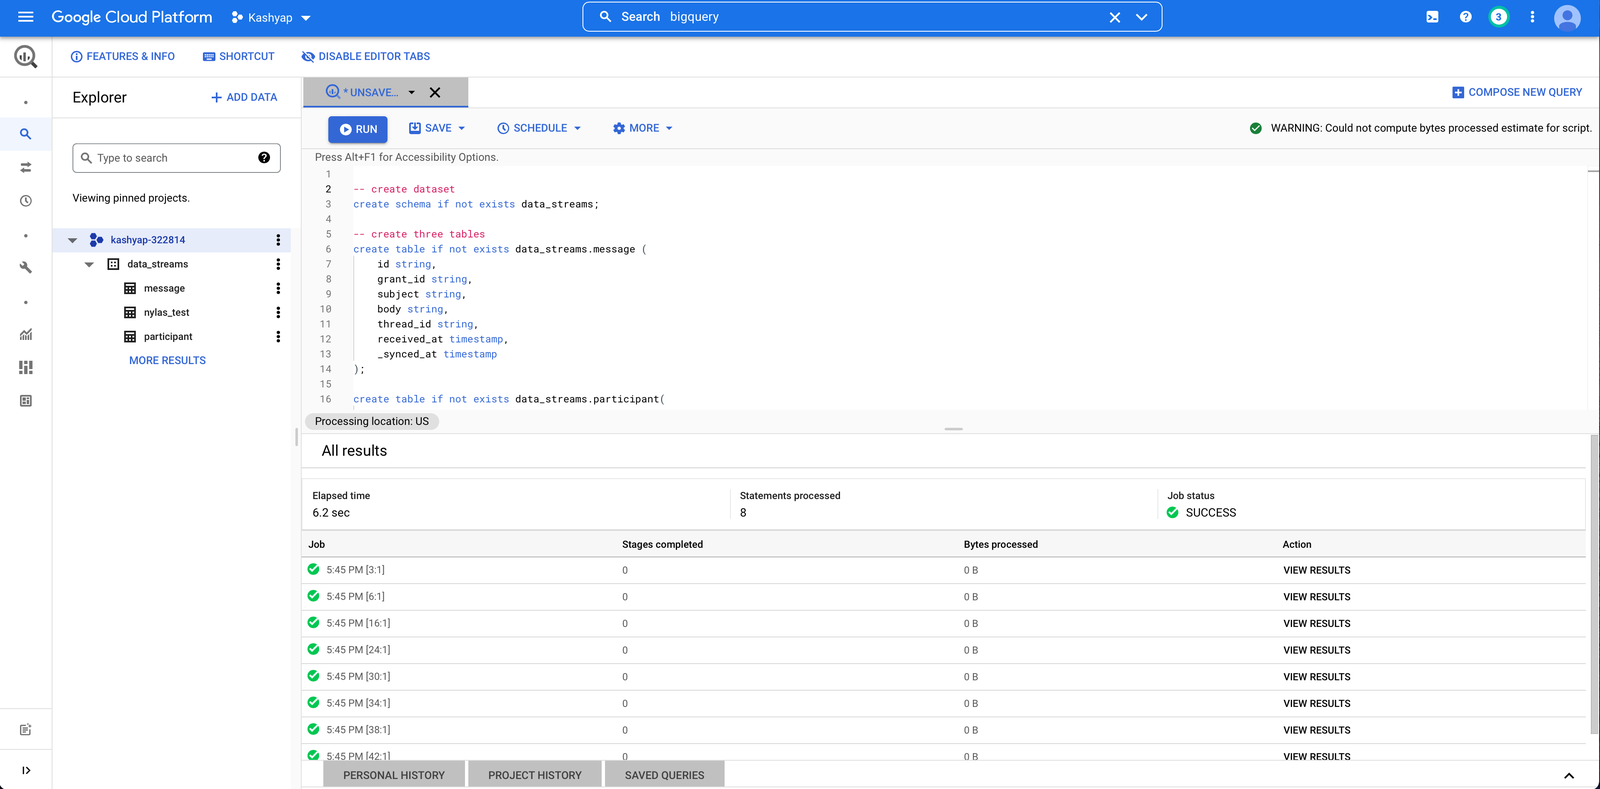Image resolution: width=1600 pixels, height=789 pixels.
Task: Open the SCHEDULE dropdown
Action: (539, 128)
